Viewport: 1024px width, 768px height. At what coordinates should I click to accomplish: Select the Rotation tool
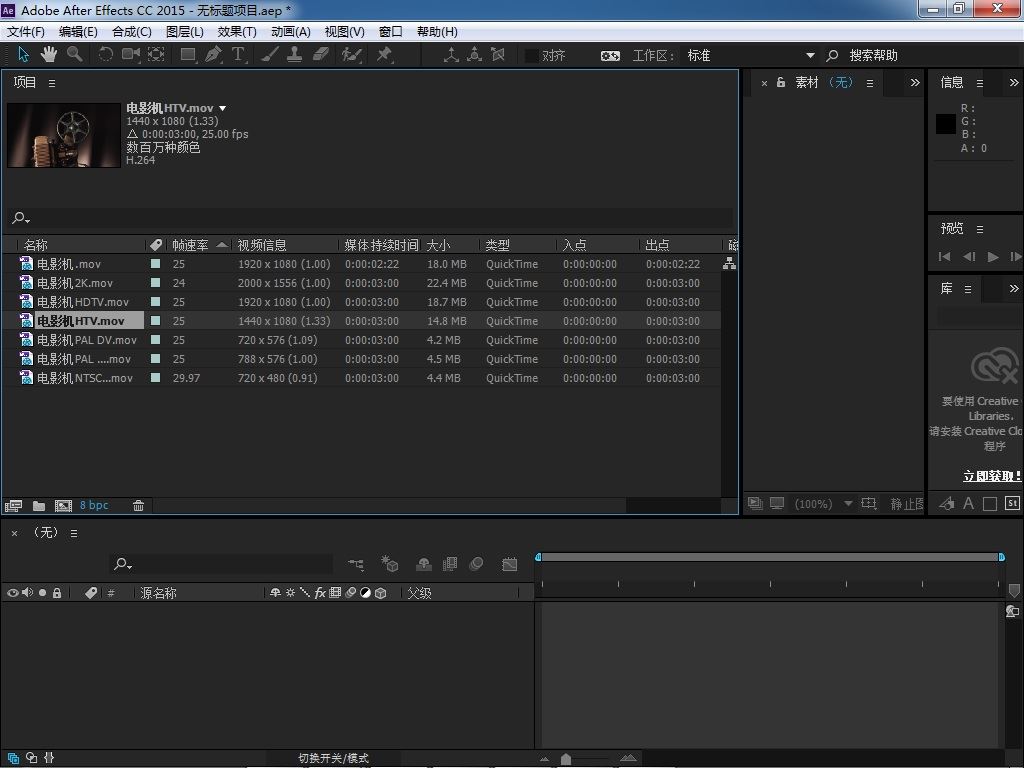pyautogui.click(x=105, y=55)
